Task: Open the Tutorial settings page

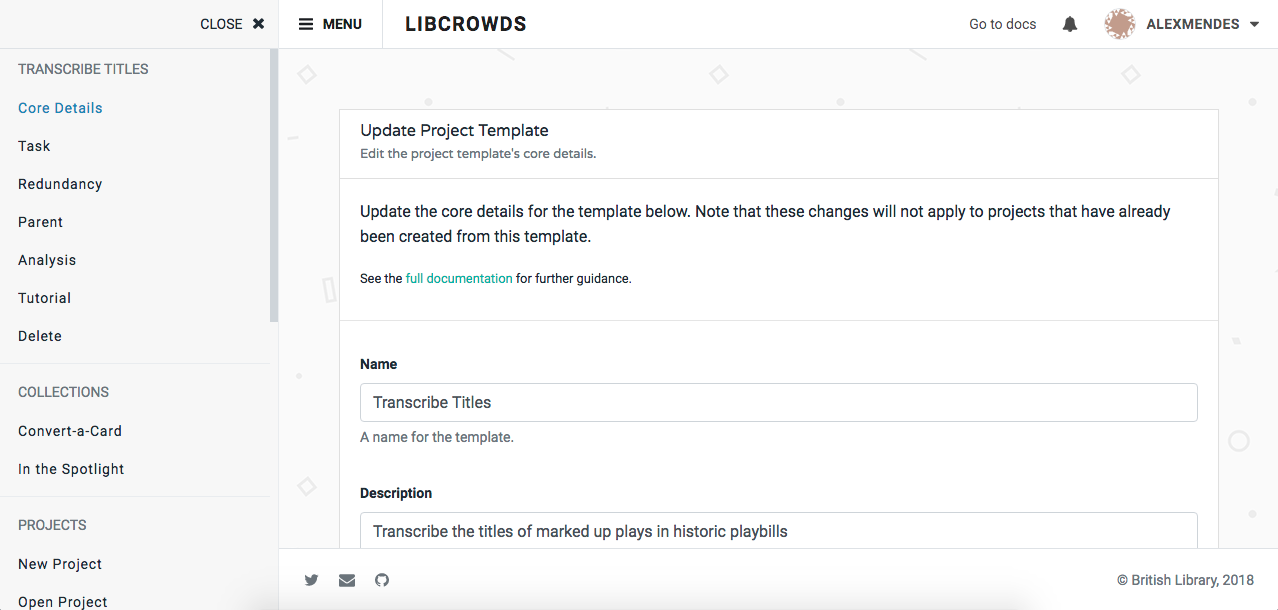Action: click(44, 297)
